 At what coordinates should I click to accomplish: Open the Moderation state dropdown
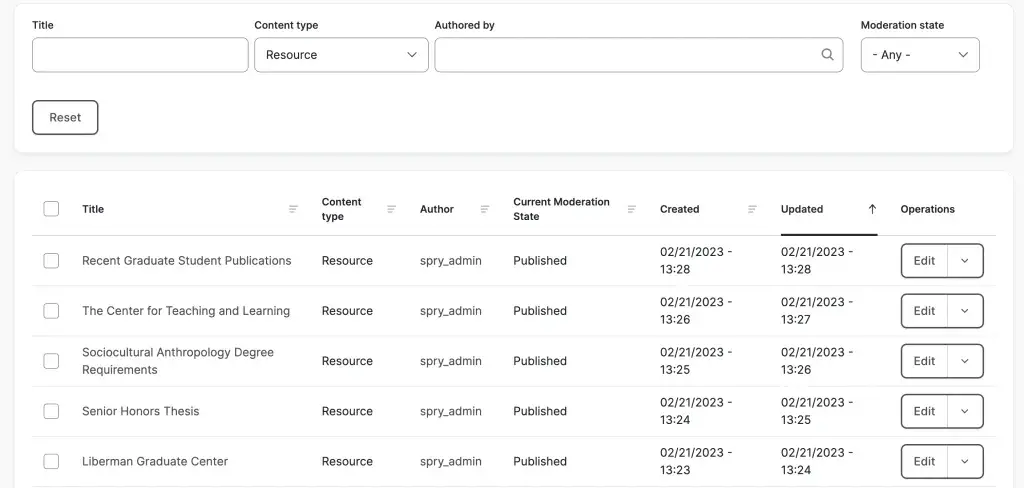(919, 55)
